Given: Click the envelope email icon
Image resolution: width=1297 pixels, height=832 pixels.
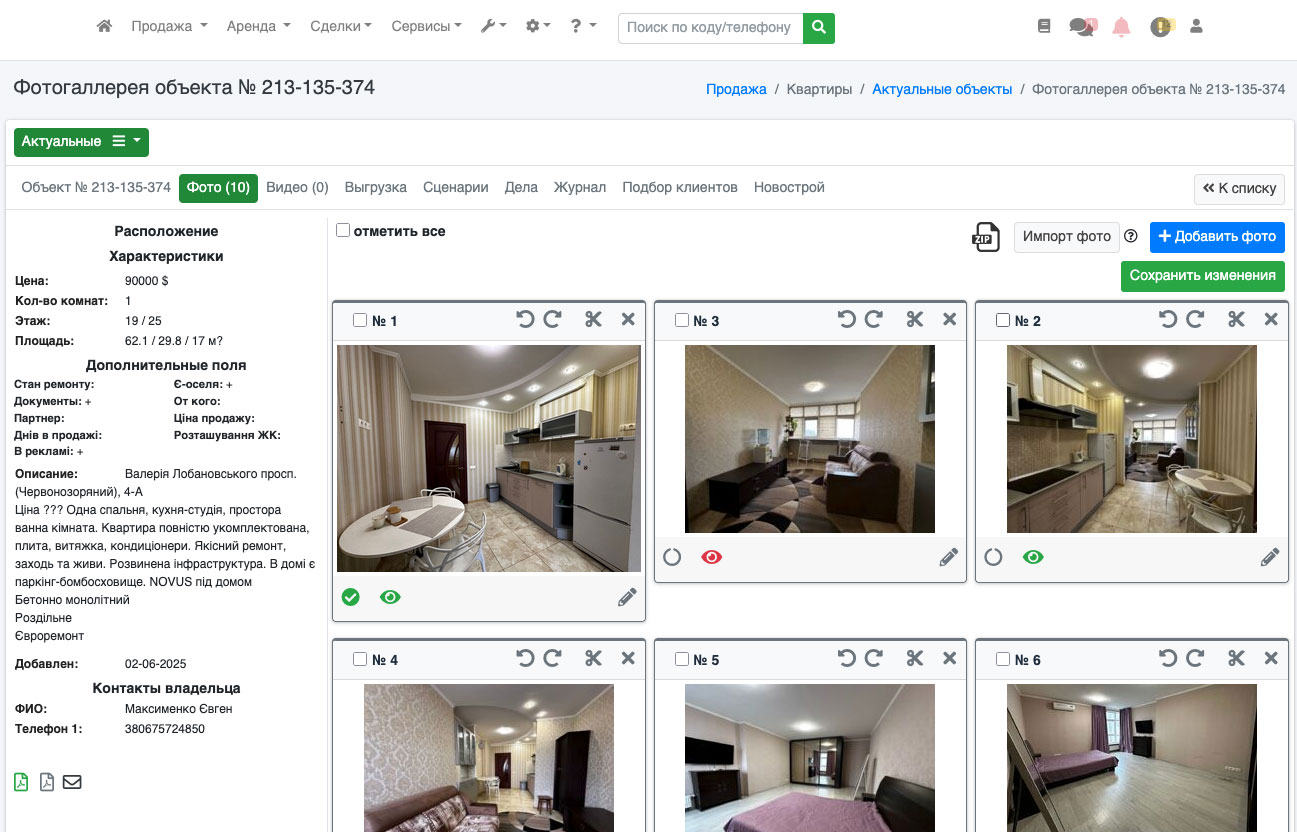Looking at the screenshot, I should pyautogui.click(x=72, y=782).
